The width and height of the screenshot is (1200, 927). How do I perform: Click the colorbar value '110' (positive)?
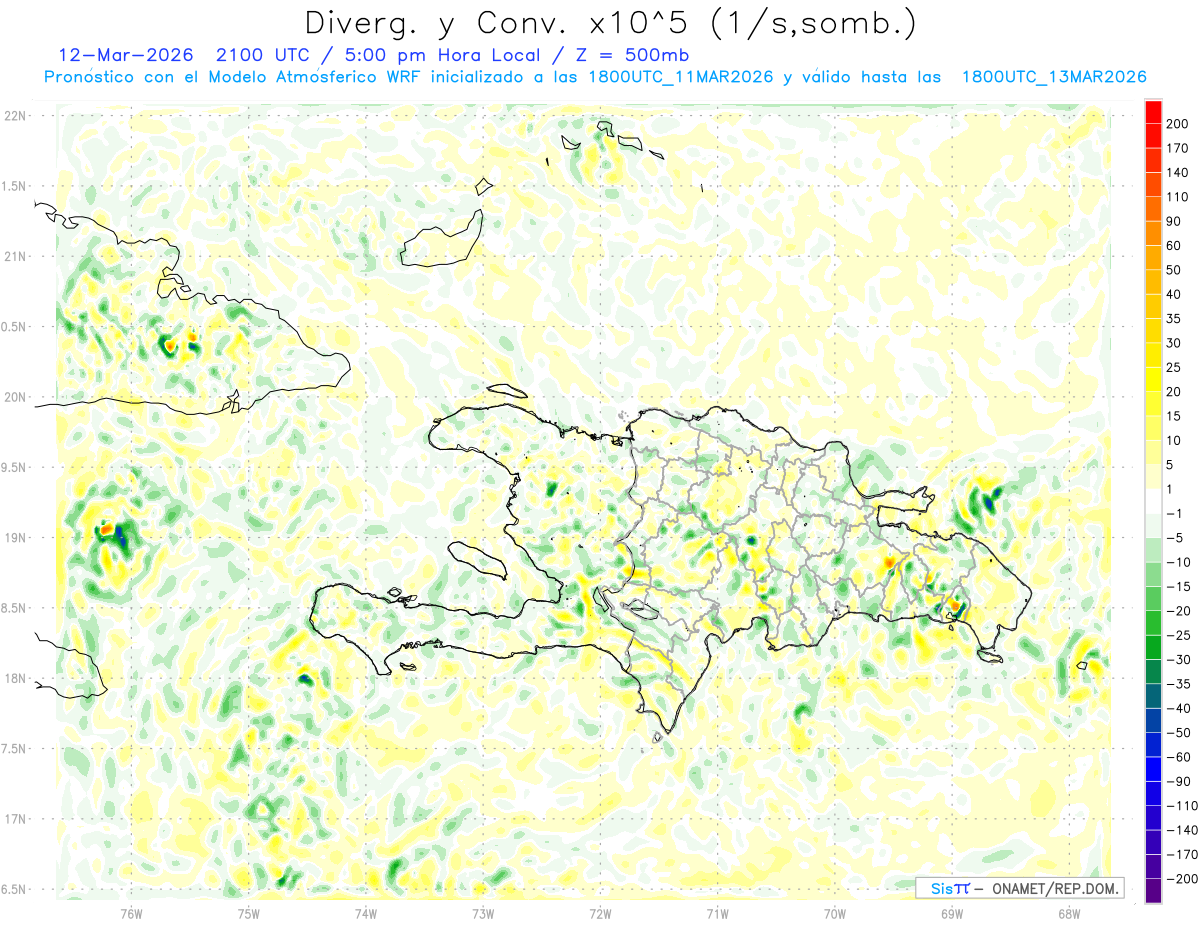pyautogui.click(x=1177, y=197)
